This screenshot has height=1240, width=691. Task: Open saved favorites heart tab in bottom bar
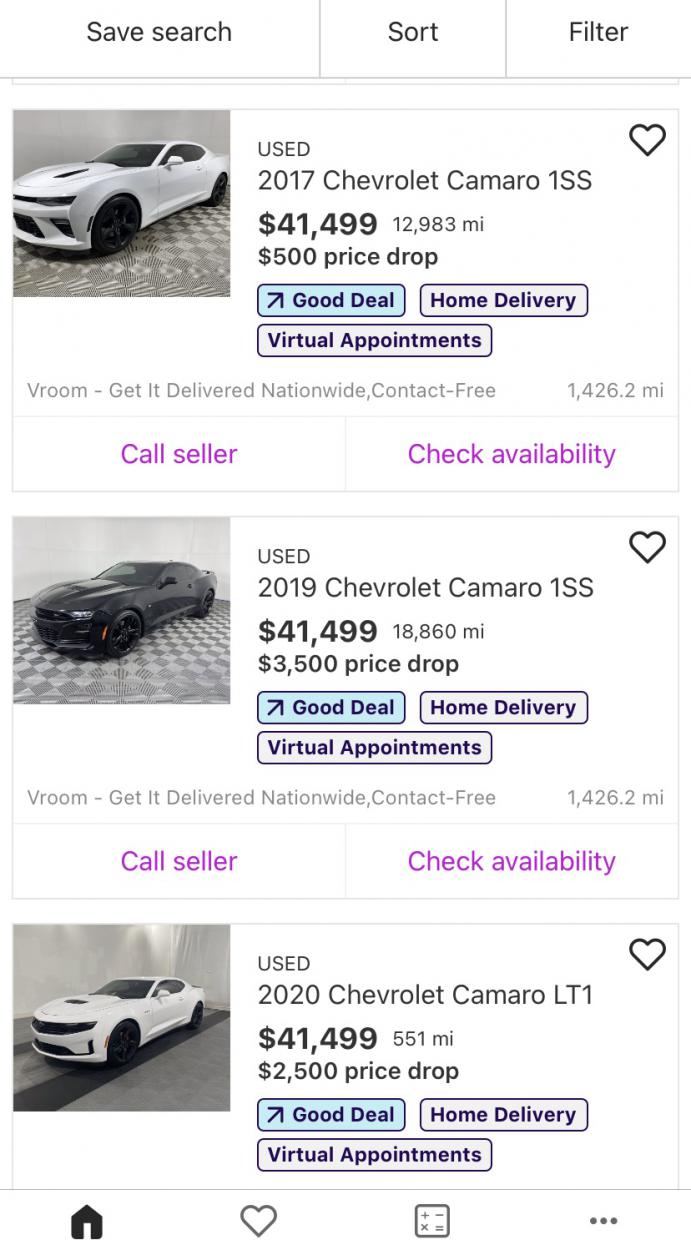point(259,1220)
